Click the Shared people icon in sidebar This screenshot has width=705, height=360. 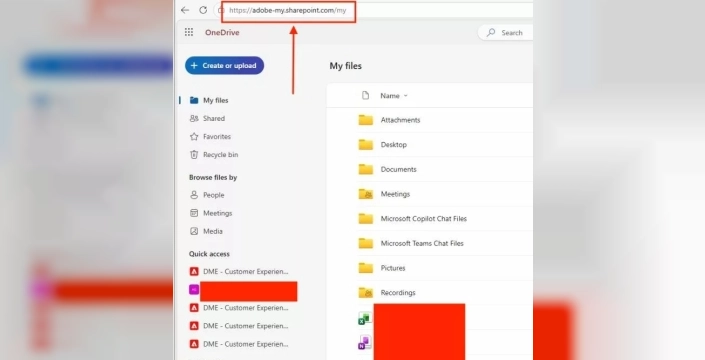tap(194, 118)
